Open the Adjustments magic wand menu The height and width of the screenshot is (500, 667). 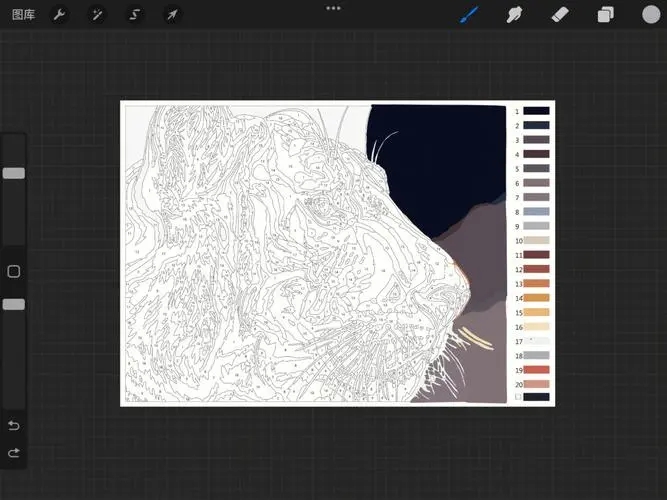(97, 14)
